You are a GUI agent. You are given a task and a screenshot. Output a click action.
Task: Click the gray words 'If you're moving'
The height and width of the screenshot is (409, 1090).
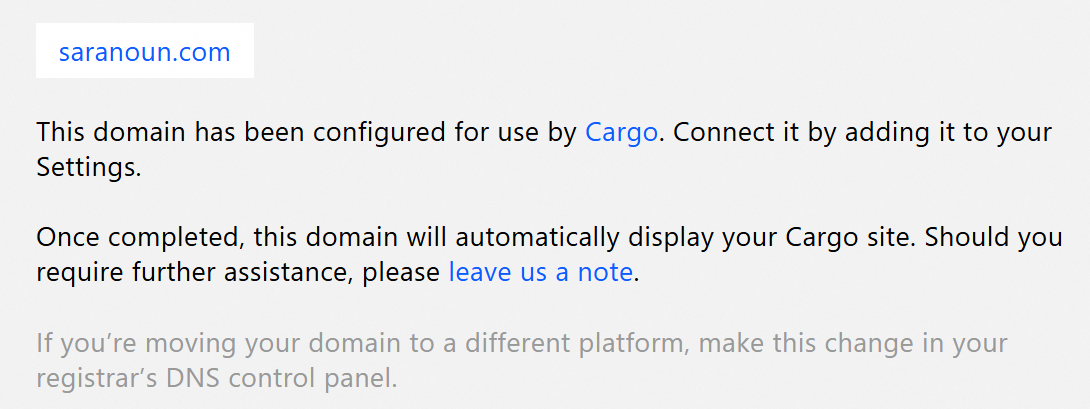(122, 344)
